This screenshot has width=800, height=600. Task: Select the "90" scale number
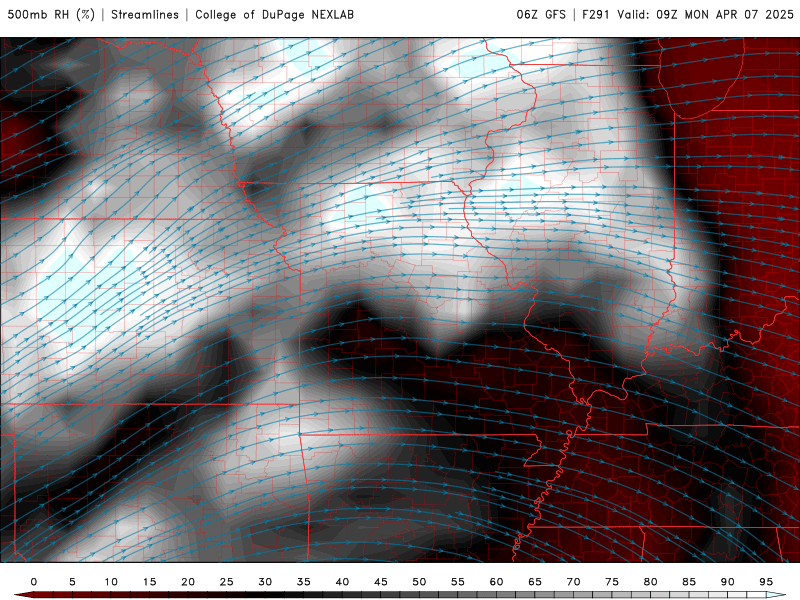pyautogui.click(x=728, y=582)
